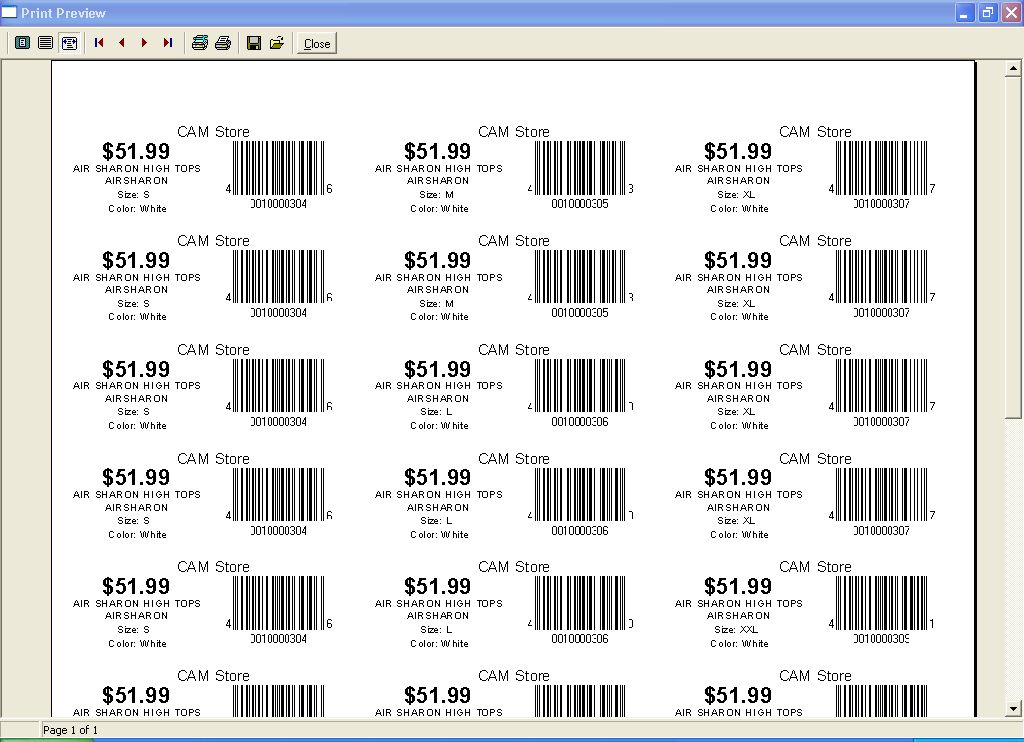The width and height of the screenshot is (1024, 742).
Task: Go to the previous page
Action: tap(121, 43)
